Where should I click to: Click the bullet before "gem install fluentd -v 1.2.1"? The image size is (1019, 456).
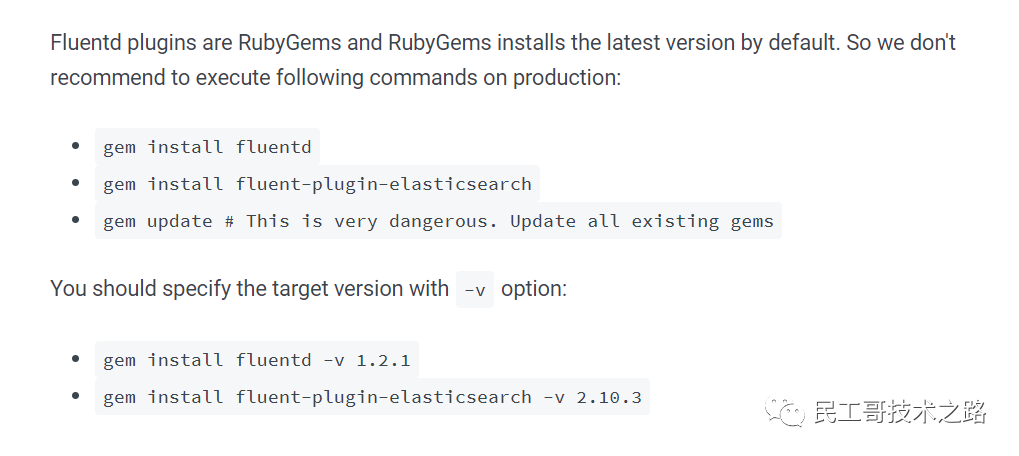click(75, 360)
